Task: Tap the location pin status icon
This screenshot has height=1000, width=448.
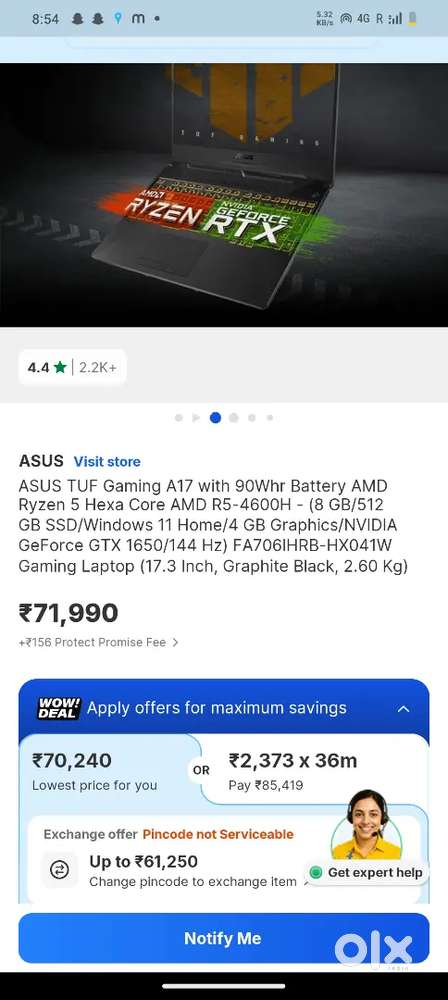Action: [x=118, y=19]
